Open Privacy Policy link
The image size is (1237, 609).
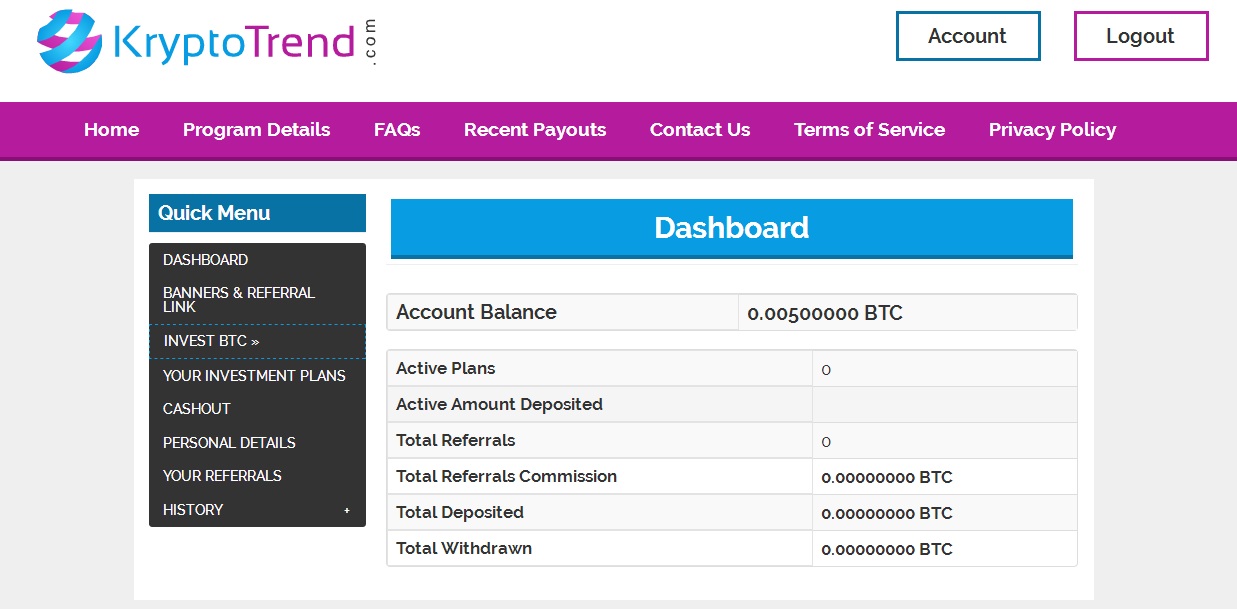pos(1052,130)
